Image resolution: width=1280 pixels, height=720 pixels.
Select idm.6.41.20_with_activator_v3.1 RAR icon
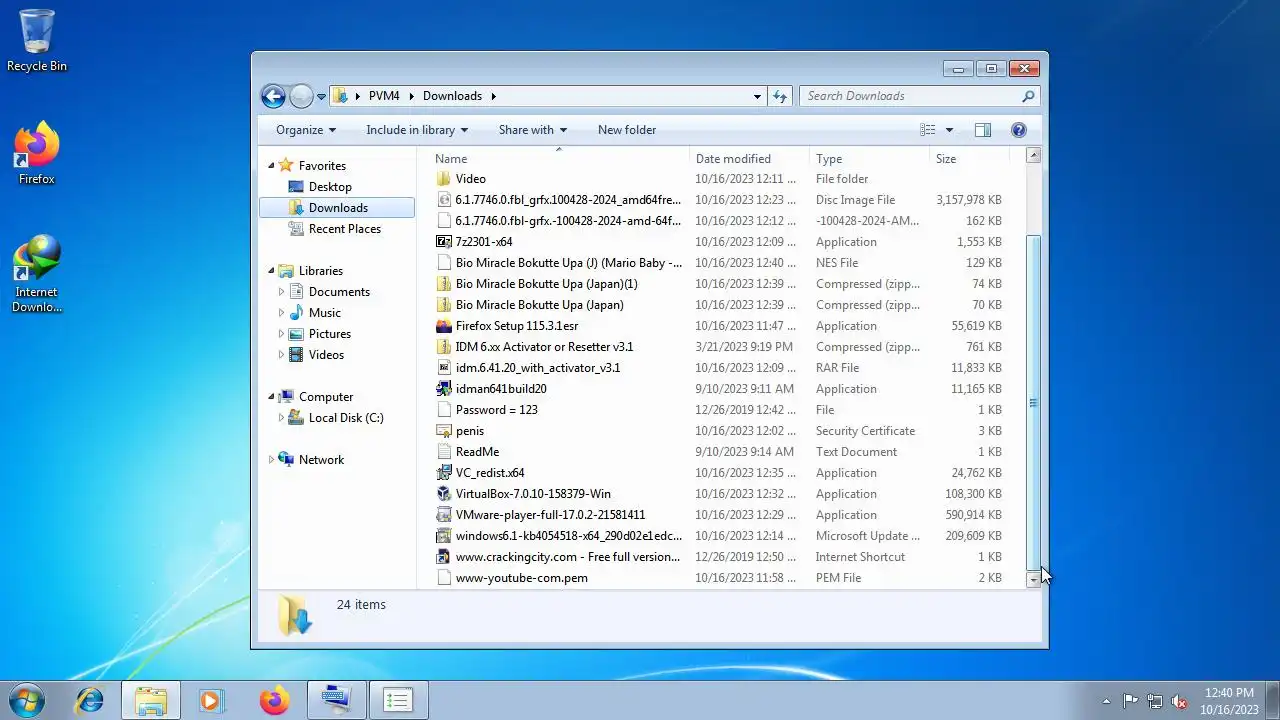(445, 368)
